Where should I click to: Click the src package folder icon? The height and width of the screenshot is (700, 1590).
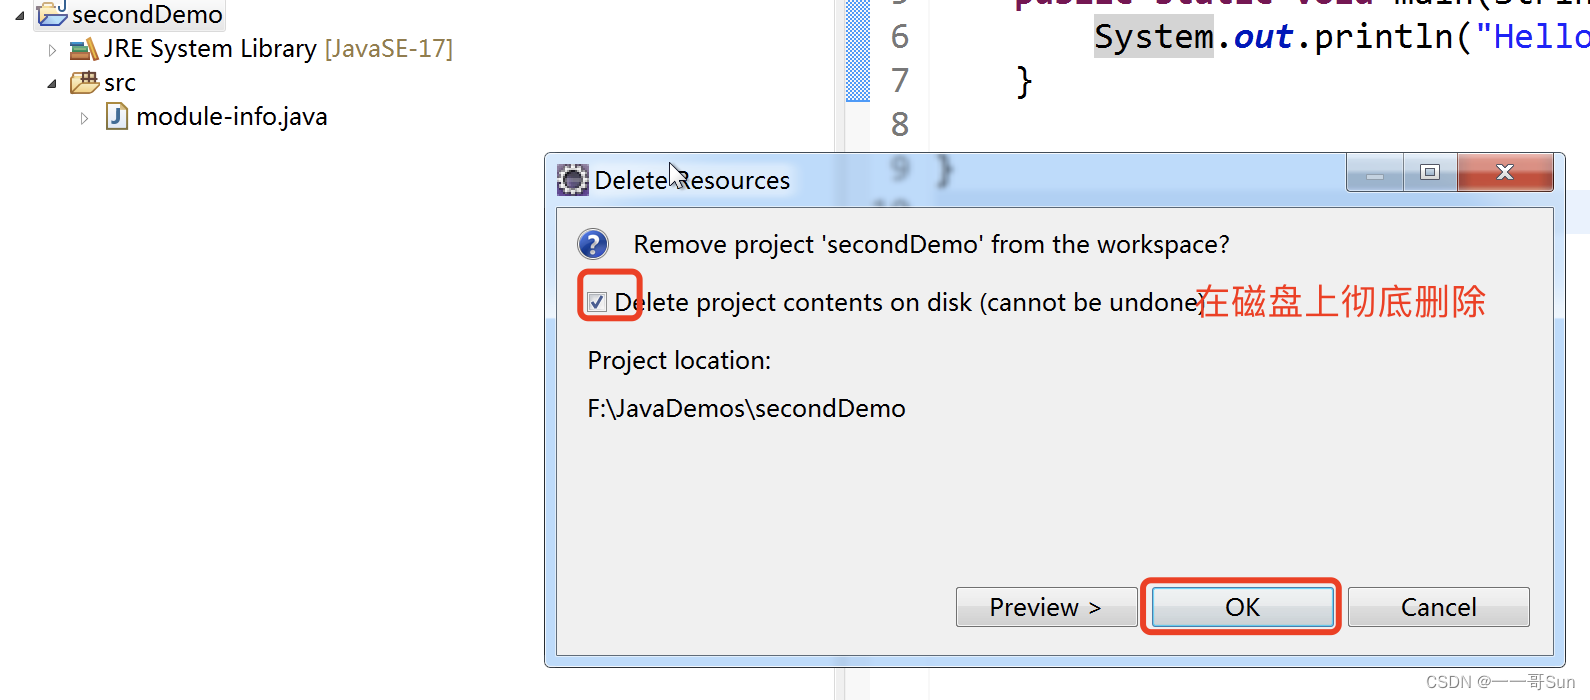84,83
